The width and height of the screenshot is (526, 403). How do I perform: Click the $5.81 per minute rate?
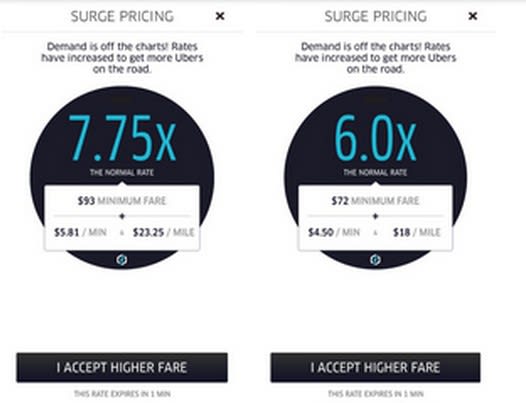[x=80, y=232]
